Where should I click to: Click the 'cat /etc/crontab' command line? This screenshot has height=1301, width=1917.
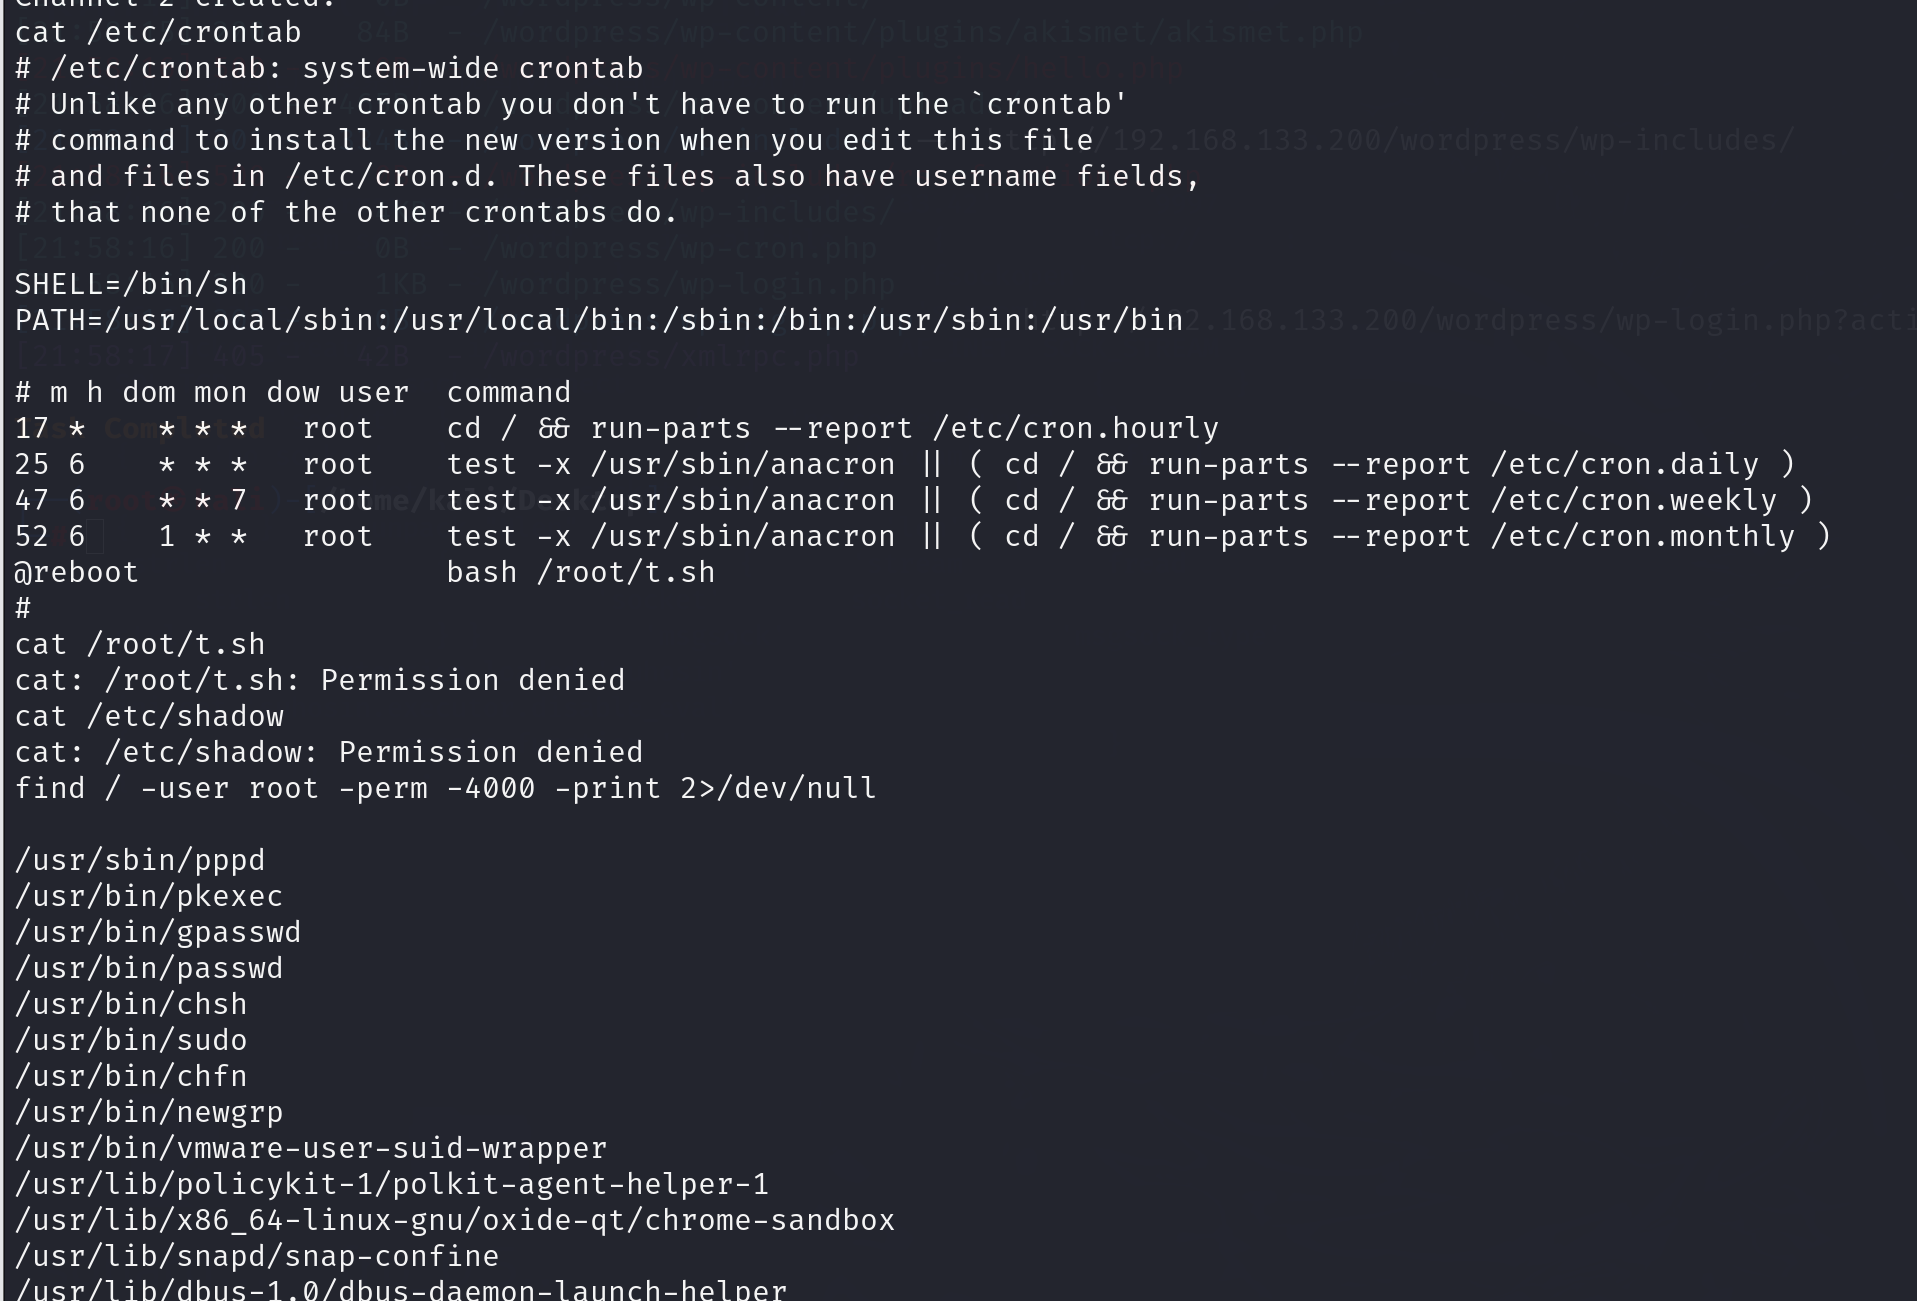[x=158, y=32]
